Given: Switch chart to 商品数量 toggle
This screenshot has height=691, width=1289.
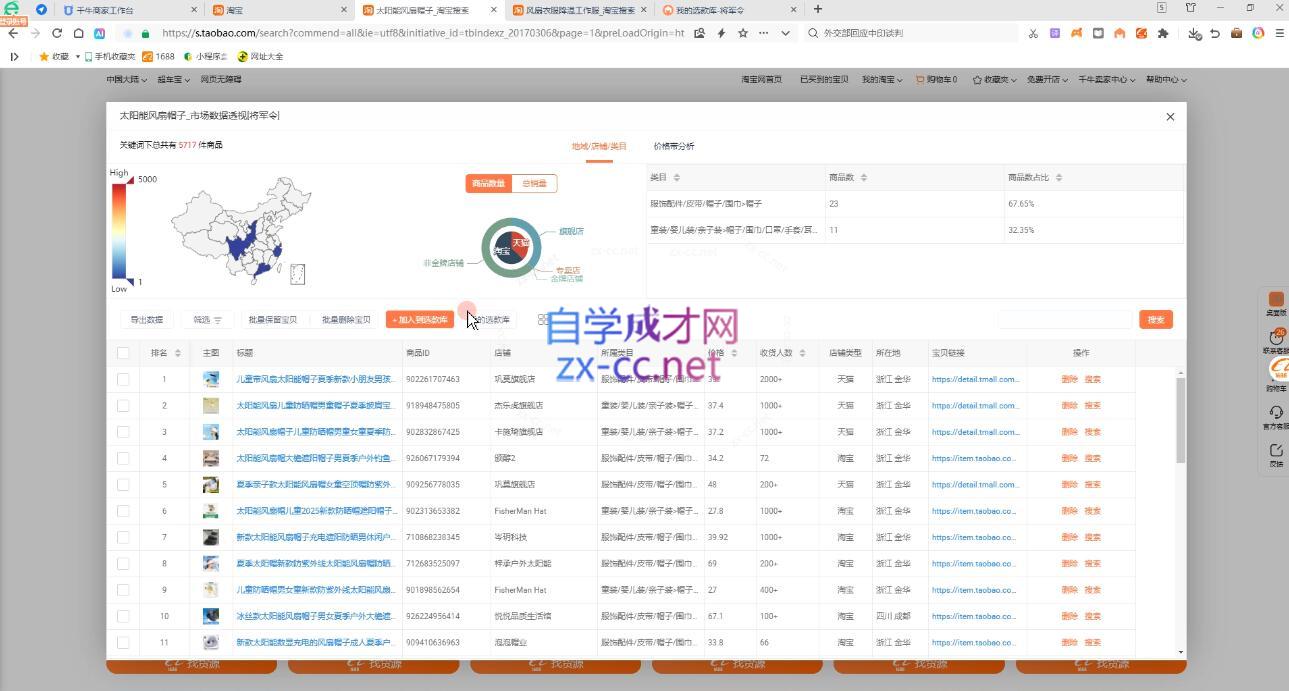Looking at the screenshot, I should pos(488,184).
